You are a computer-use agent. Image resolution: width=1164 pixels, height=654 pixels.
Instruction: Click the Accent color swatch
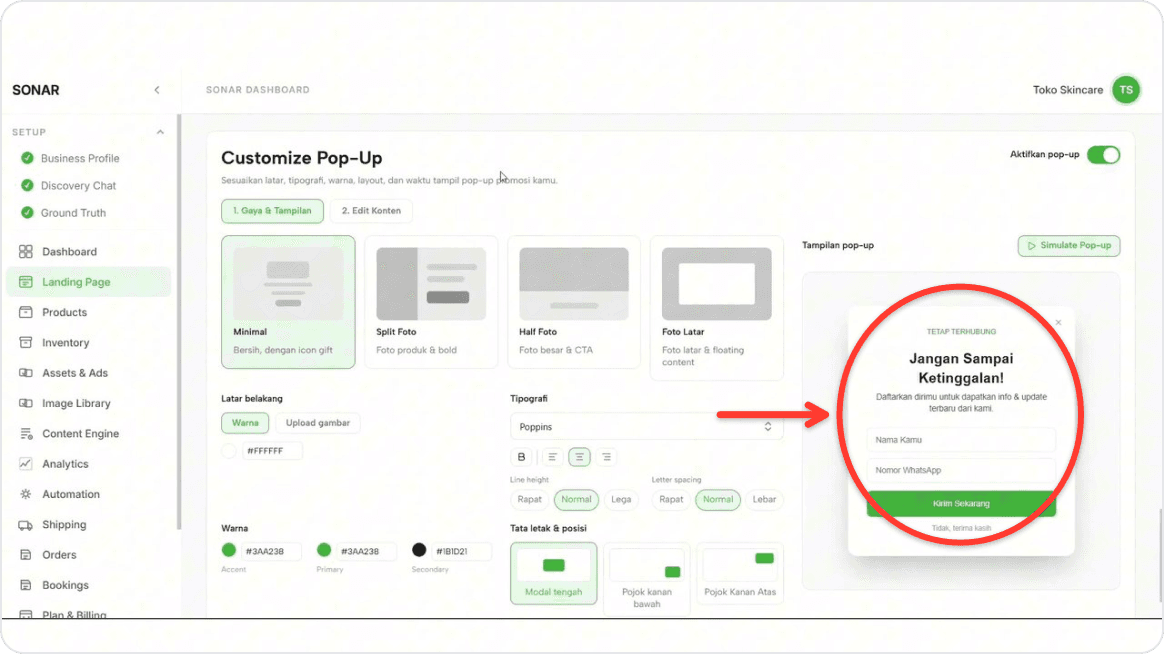[229, 550]
